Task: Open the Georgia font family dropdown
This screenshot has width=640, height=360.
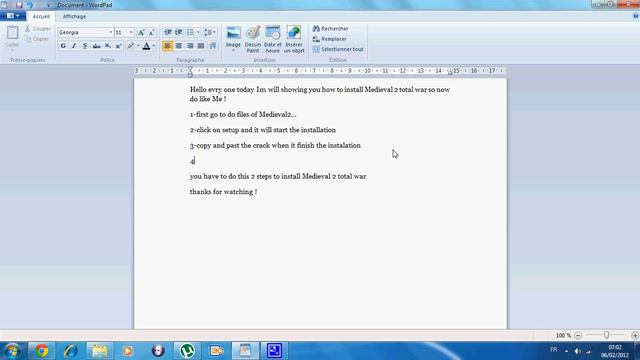Action: pos(110,32)
